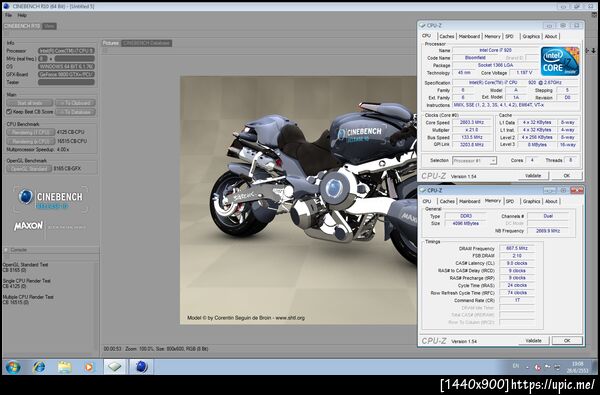Run the OpenGL Standard benchmark
Image resolution: width=600 pixels, height=395 pixels.
tap(29, 168)
